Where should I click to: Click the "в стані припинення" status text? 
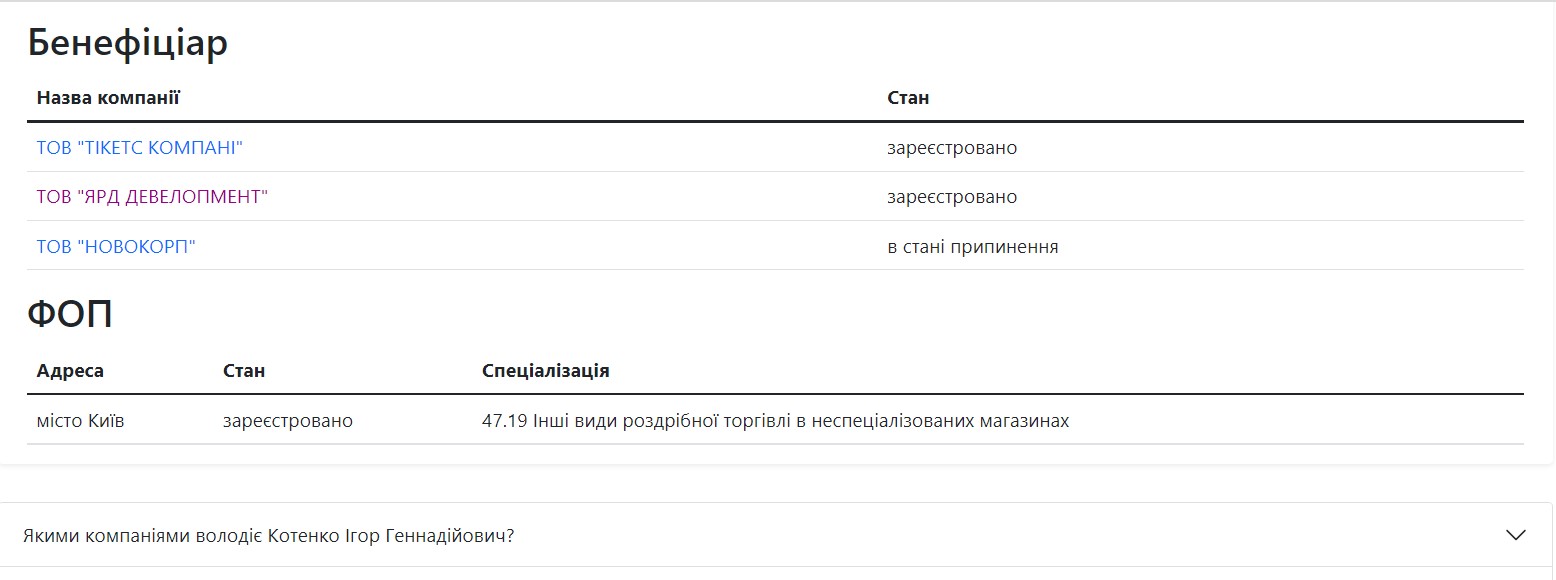972,246
